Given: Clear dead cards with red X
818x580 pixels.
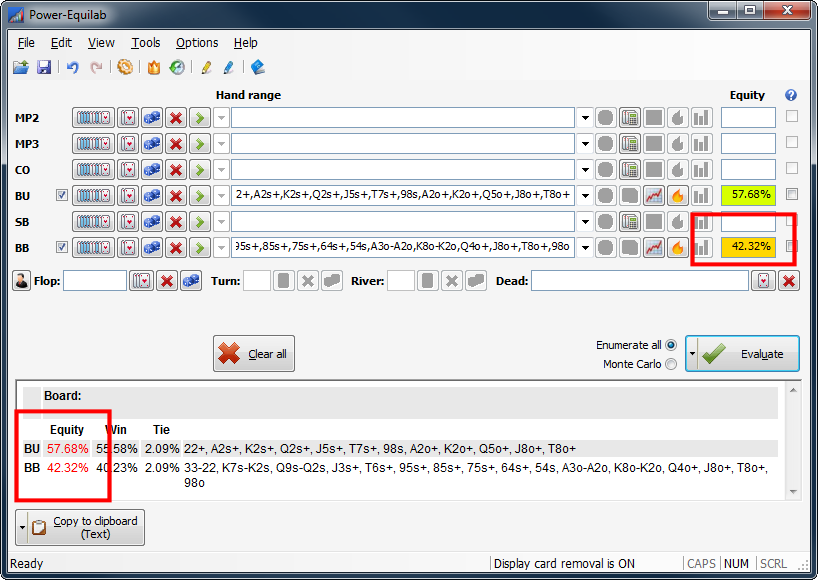Looking at the screenshot, I should tap(789, 281).
